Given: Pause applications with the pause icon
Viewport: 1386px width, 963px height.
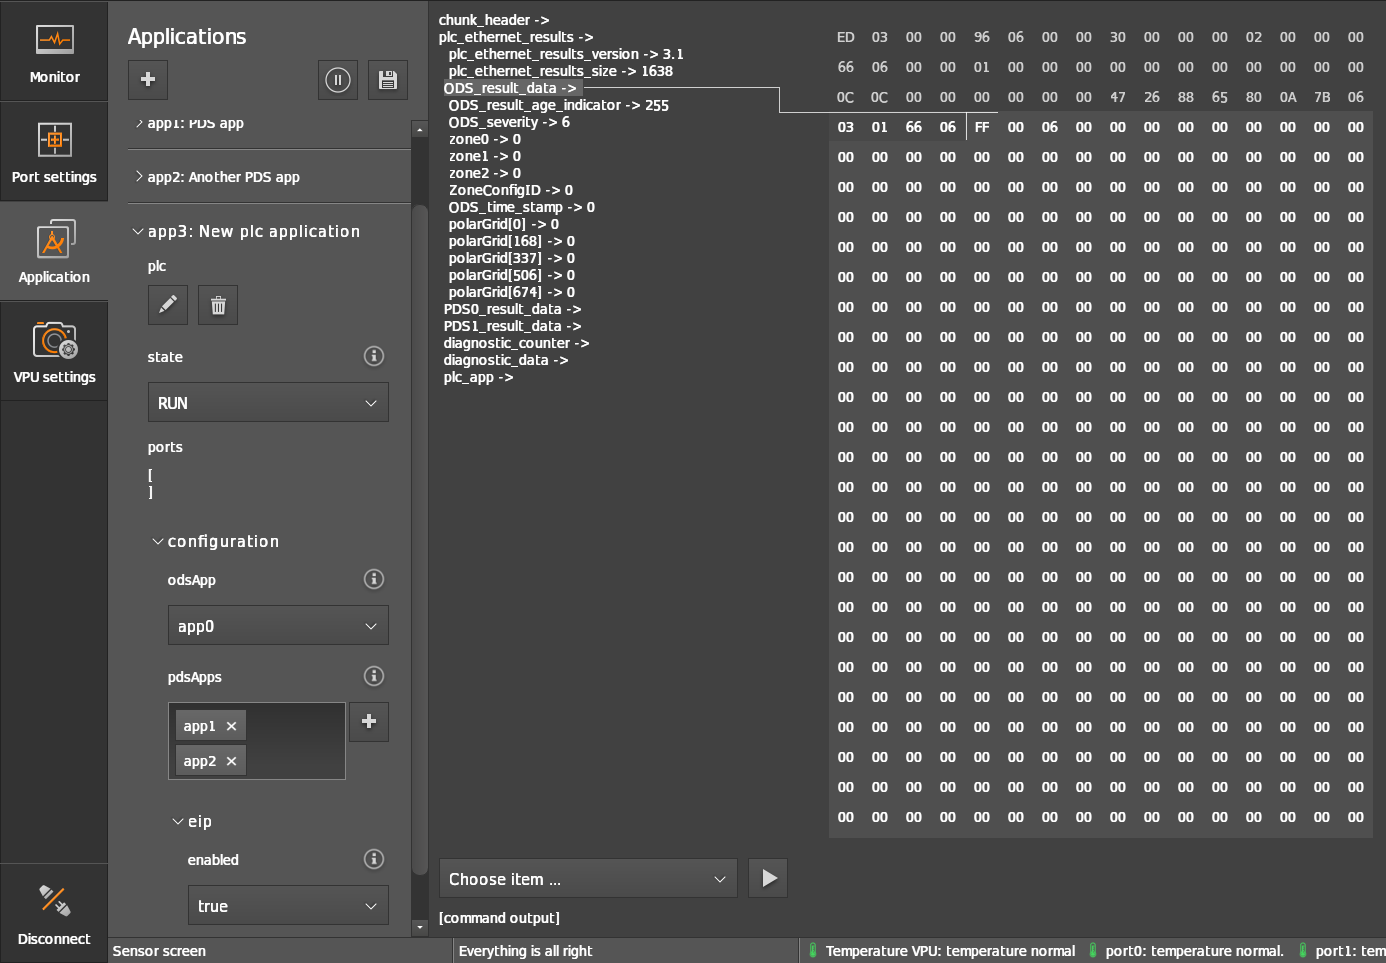Looking at the screenshot, I should pos(338,80).
